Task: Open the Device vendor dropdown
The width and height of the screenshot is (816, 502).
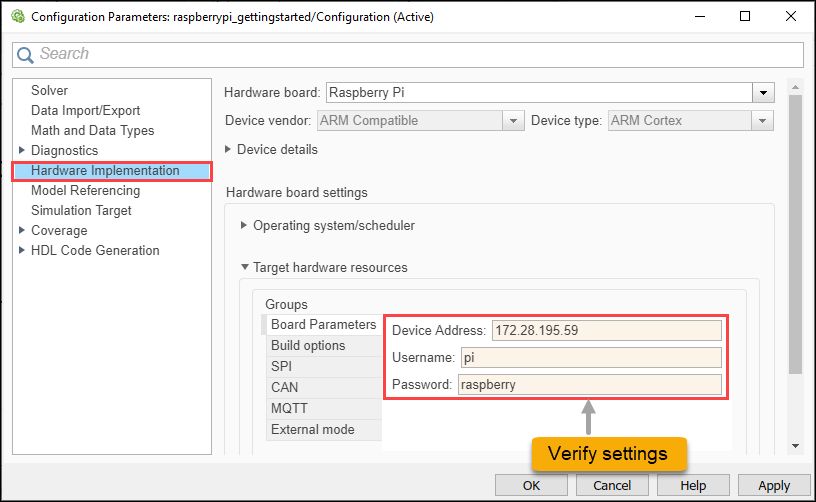Action: [514, 121]
